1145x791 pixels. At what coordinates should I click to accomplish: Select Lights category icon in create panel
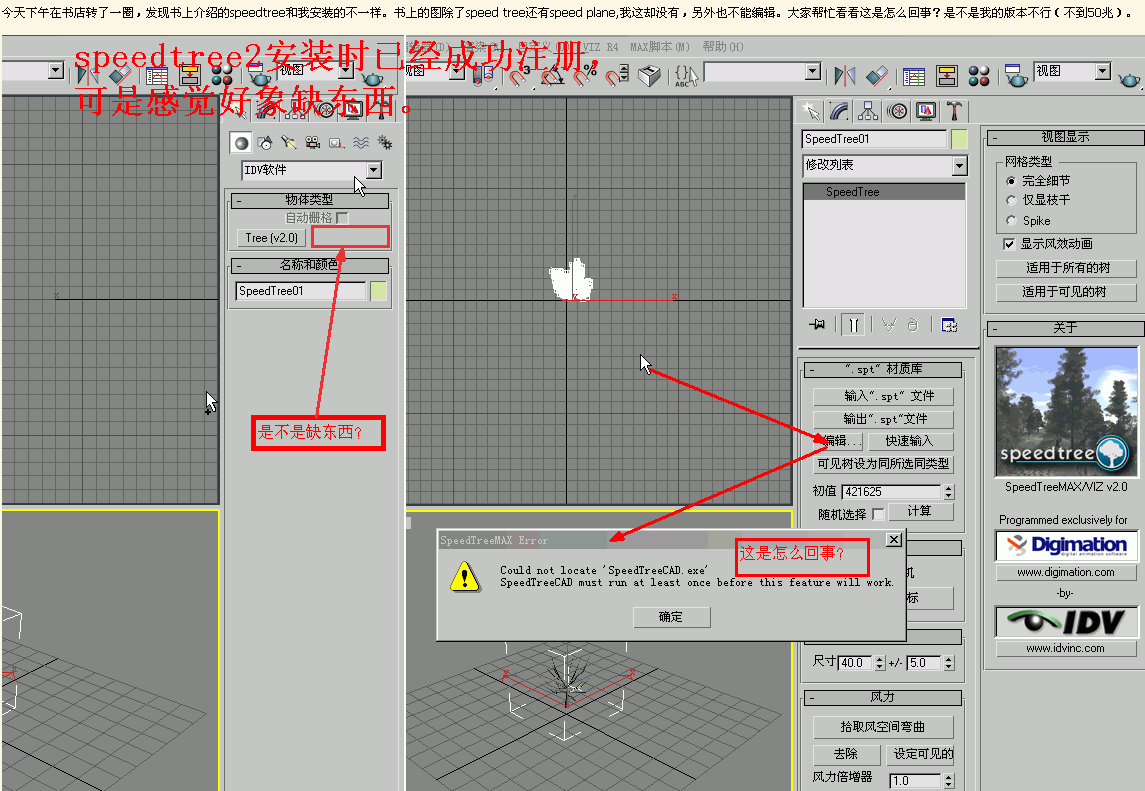pyautogui.click(x=288, y=142)
